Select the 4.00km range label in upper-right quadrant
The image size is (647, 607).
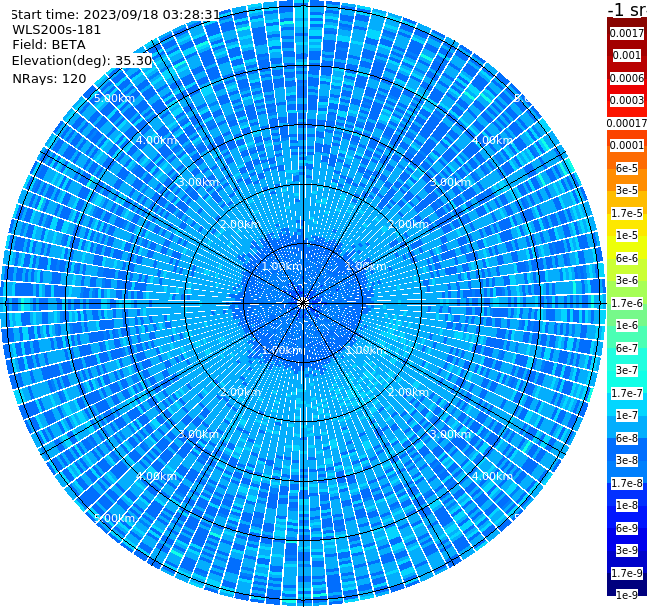(492, 140)
